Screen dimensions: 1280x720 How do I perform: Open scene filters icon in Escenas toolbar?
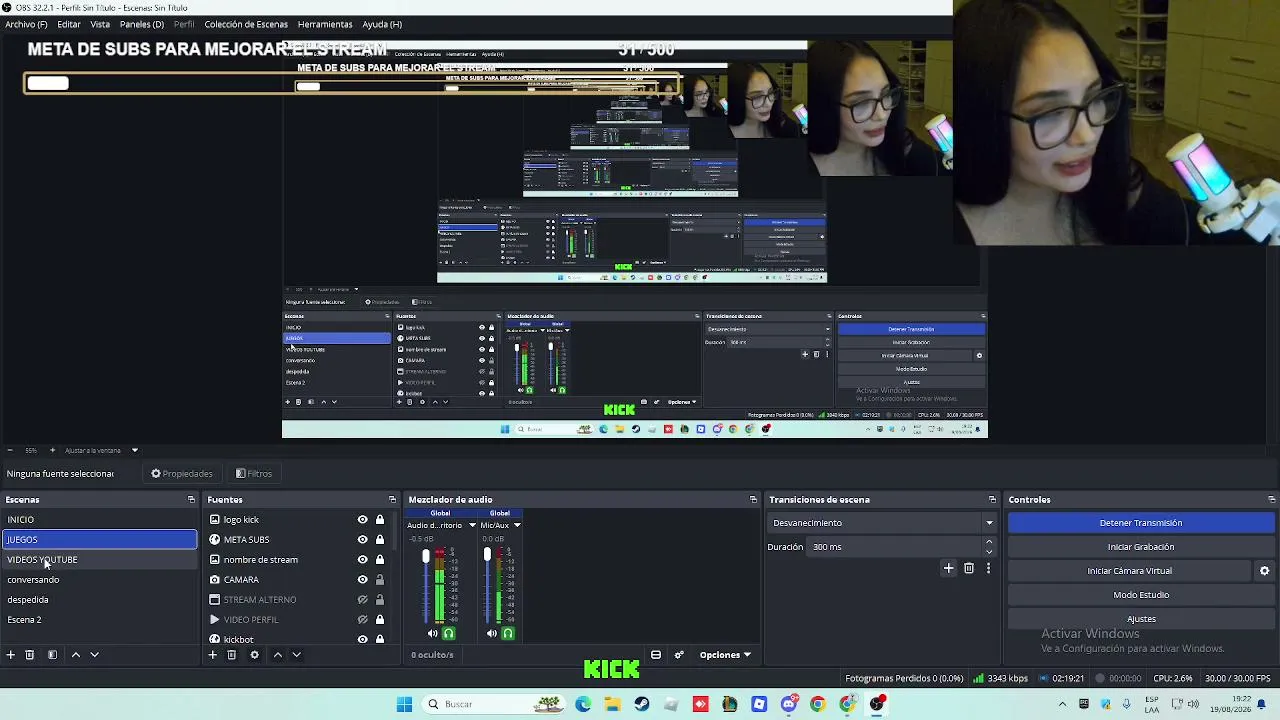[52, 655]
